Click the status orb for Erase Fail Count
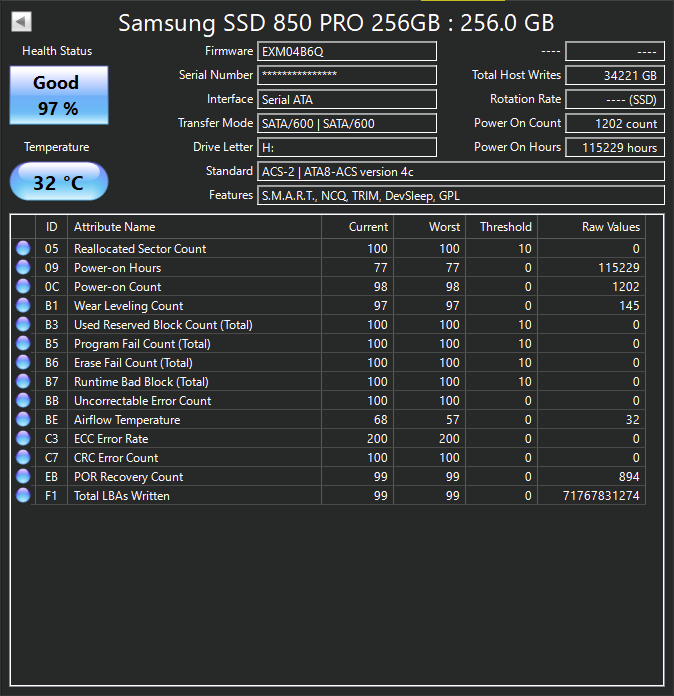Viewport: 674px width, 696px height. click(x=23, y=363)
